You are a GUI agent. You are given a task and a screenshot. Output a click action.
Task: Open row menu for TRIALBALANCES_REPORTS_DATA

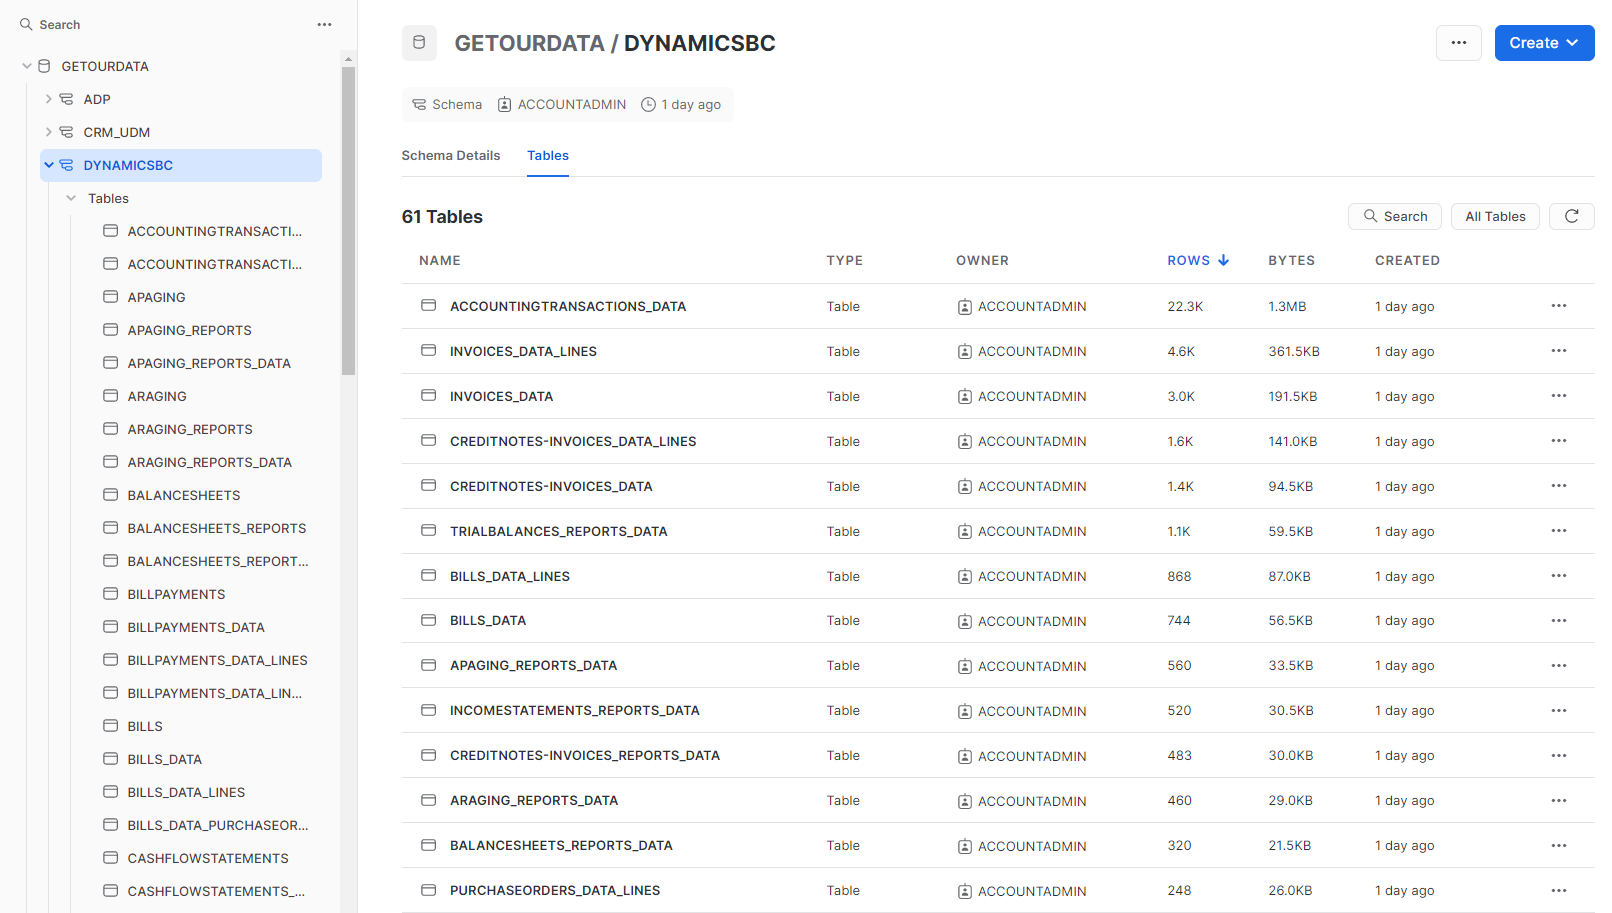point(1559,531)
